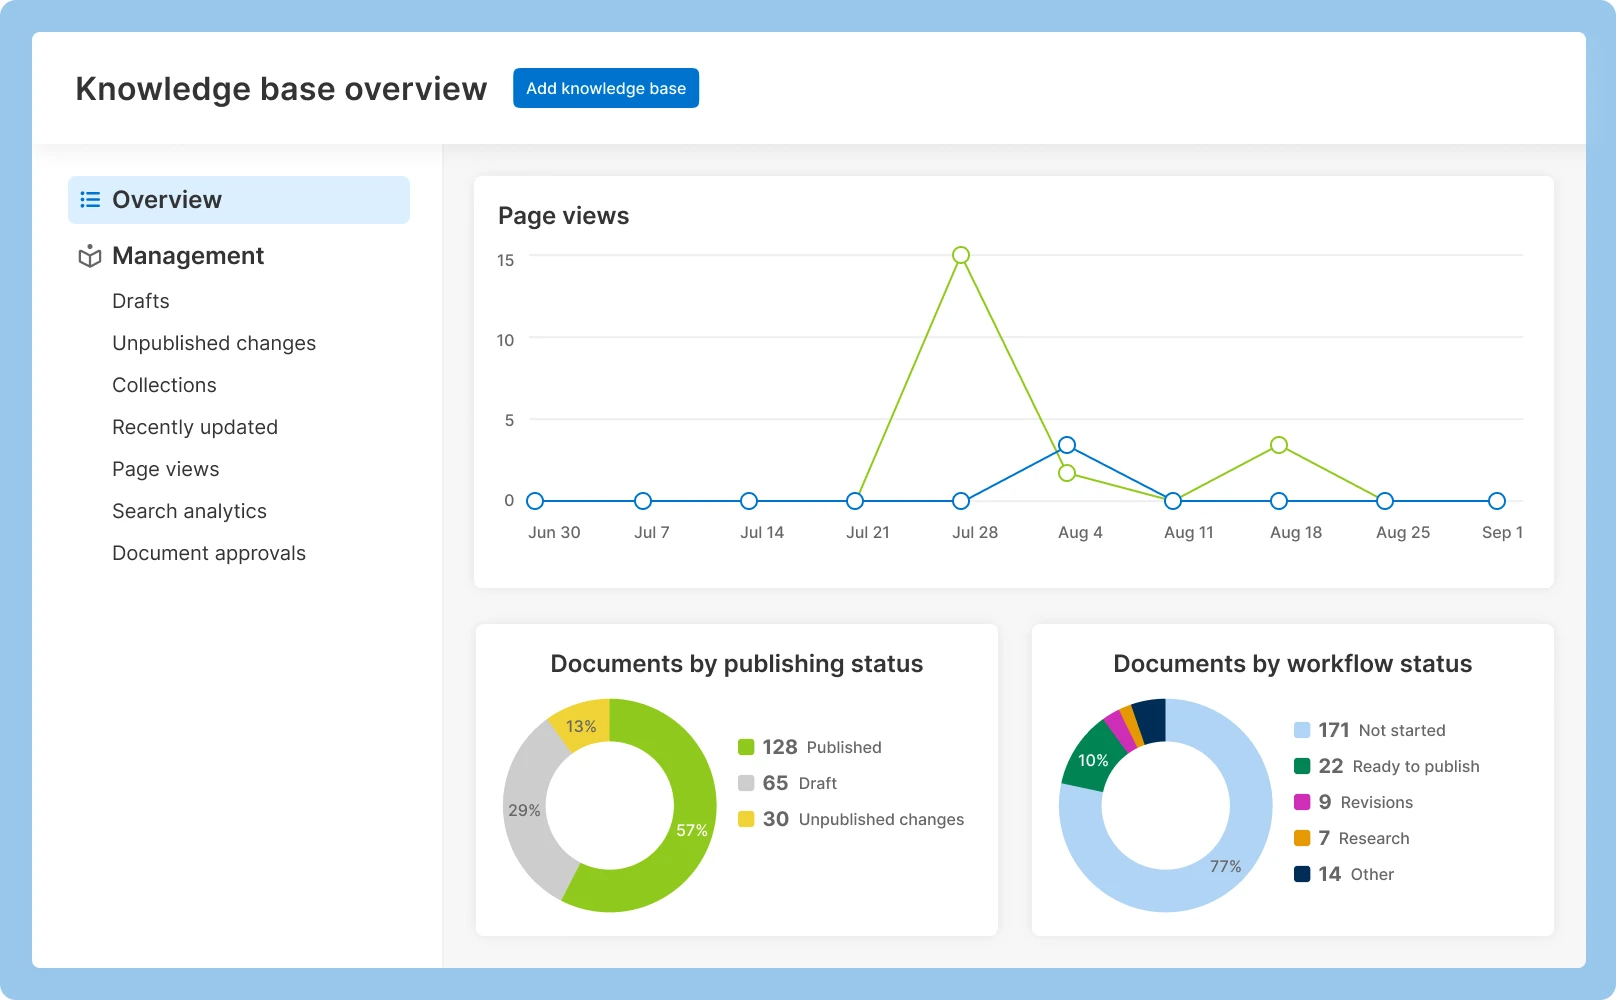Image resolution: width=1616 pixels, height=1000 pixels.
Task: Click the navy Other legend square
Action: [x=1302, y=873]
